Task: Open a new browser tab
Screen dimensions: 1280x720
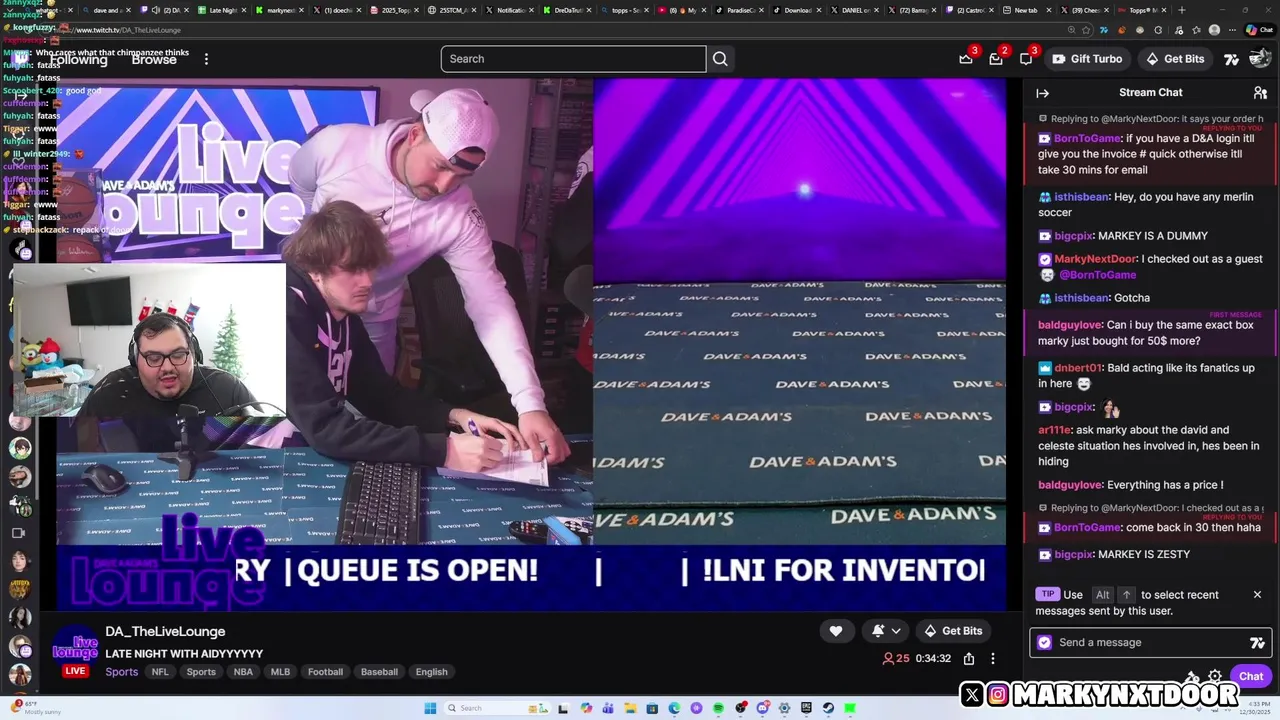Action: tap(1182, 10)
